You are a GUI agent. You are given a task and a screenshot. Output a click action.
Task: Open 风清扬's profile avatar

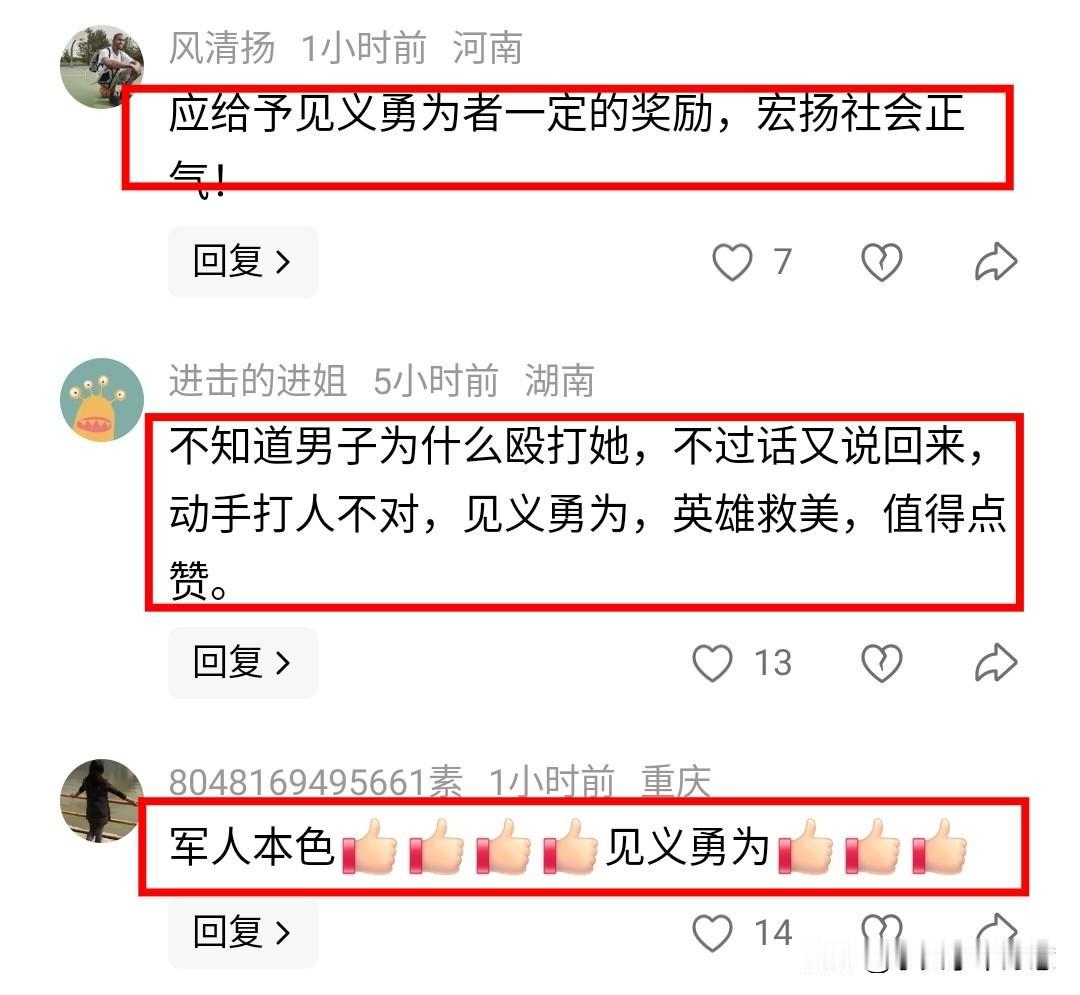[x=102, y=67]
